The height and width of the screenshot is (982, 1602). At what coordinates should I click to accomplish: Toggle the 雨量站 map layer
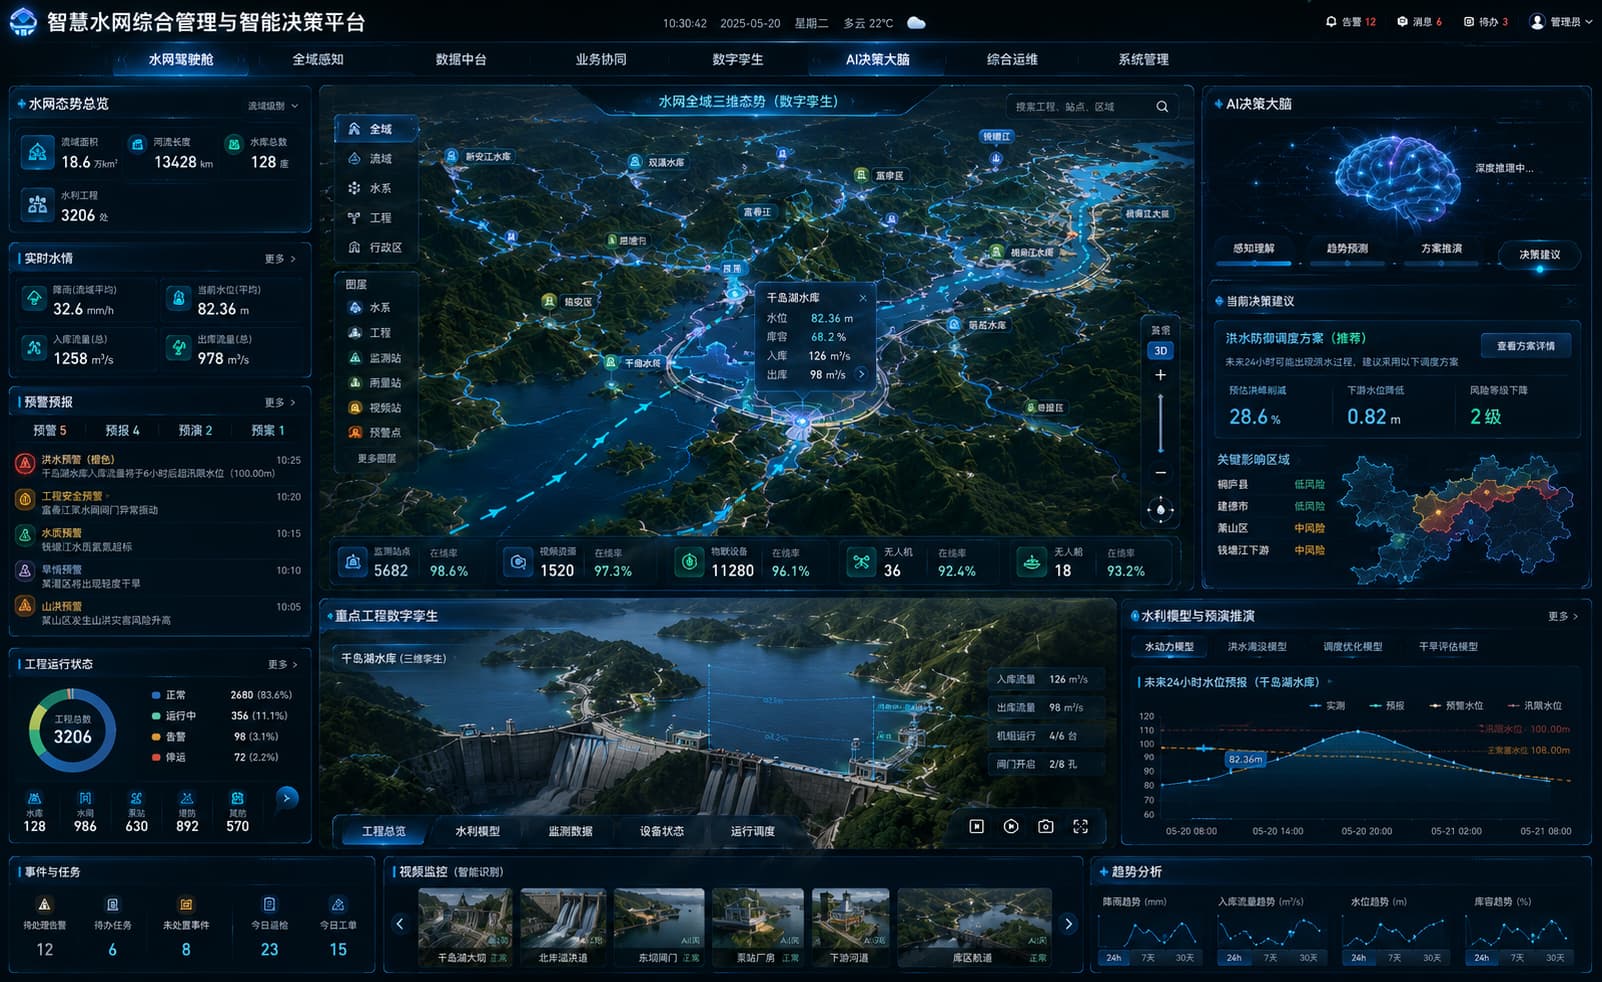click(x=374, y=383)
